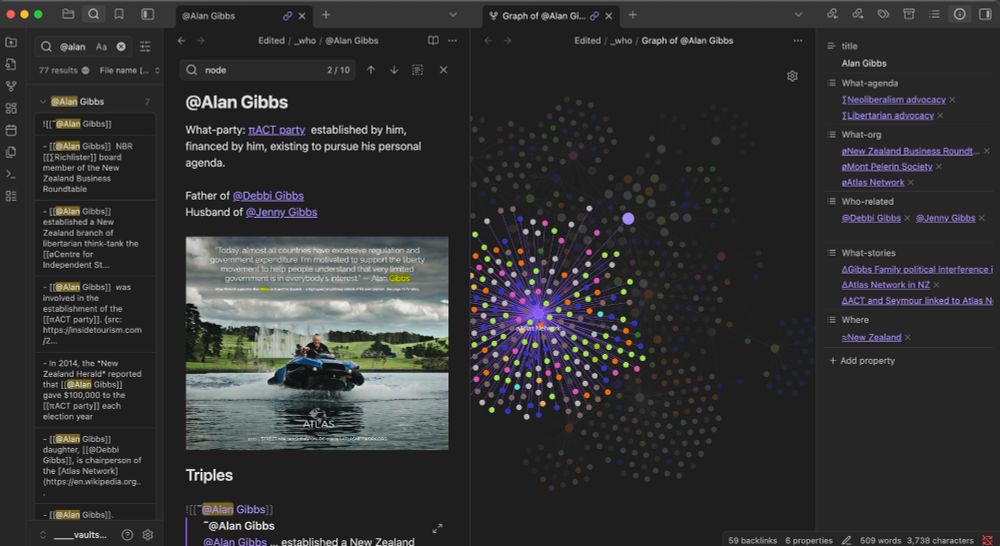This screenshot has width=1000, height=546.
Task: Open the @Jenny Gibbs link in note
Action: click(281, 212)
